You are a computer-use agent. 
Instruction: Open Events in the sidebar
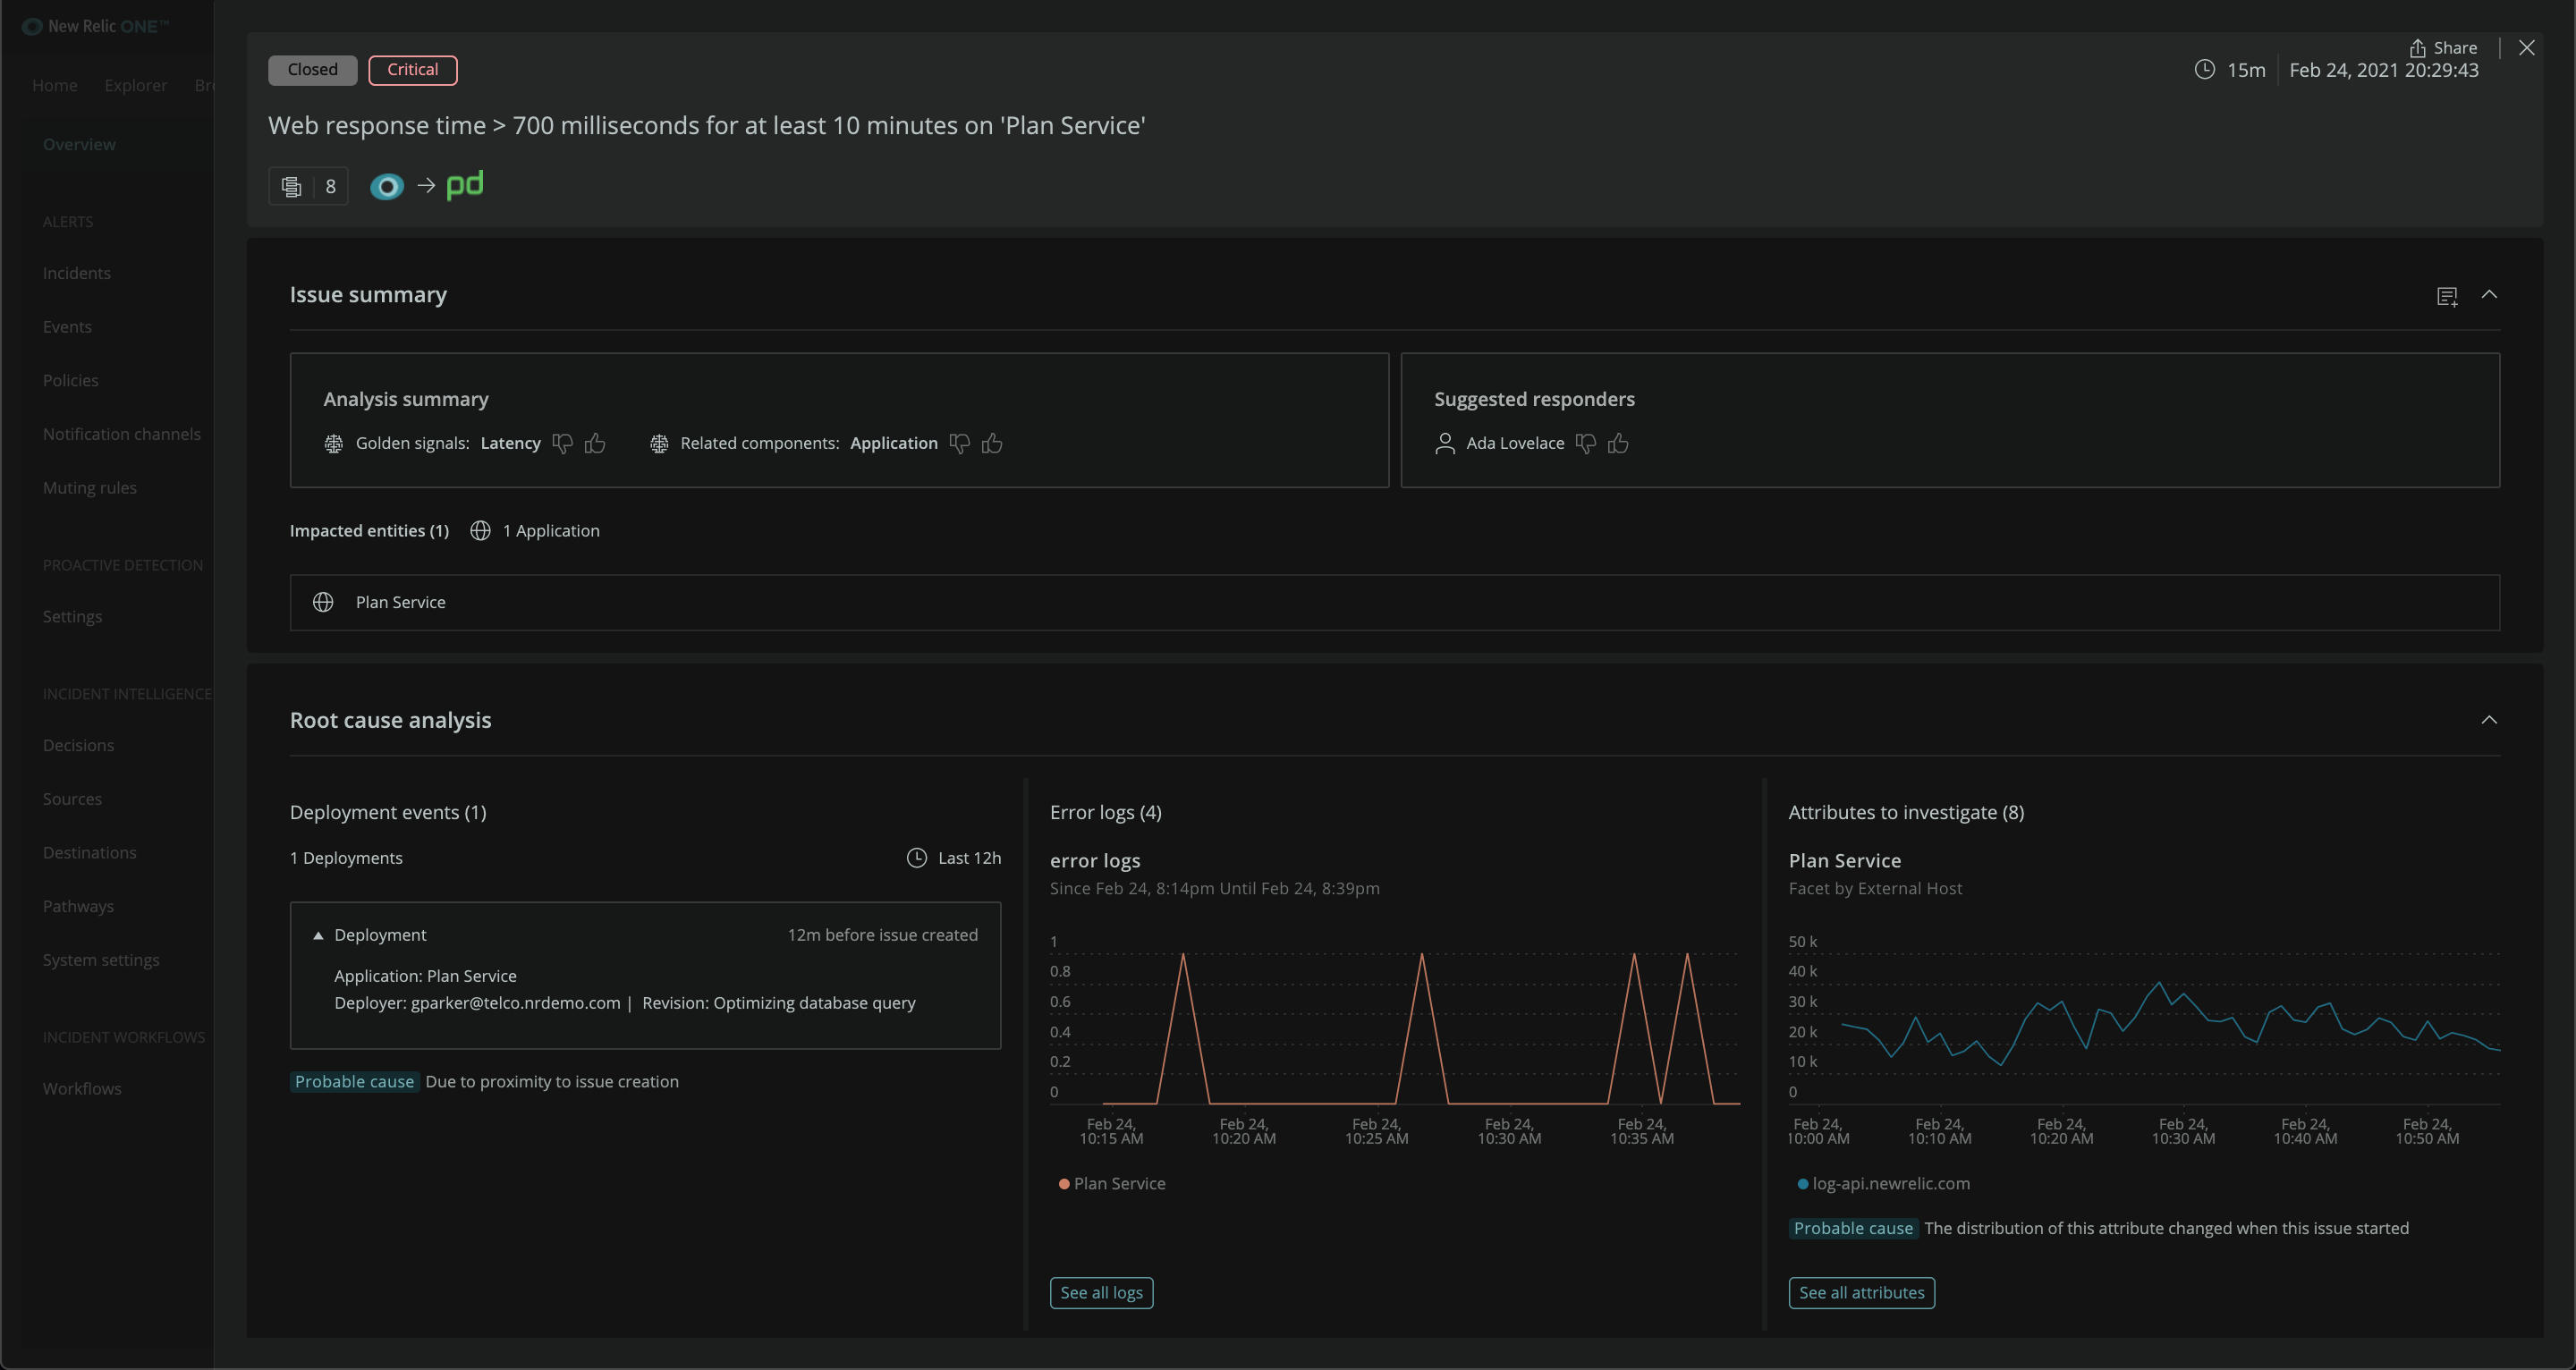pos(67,327)
